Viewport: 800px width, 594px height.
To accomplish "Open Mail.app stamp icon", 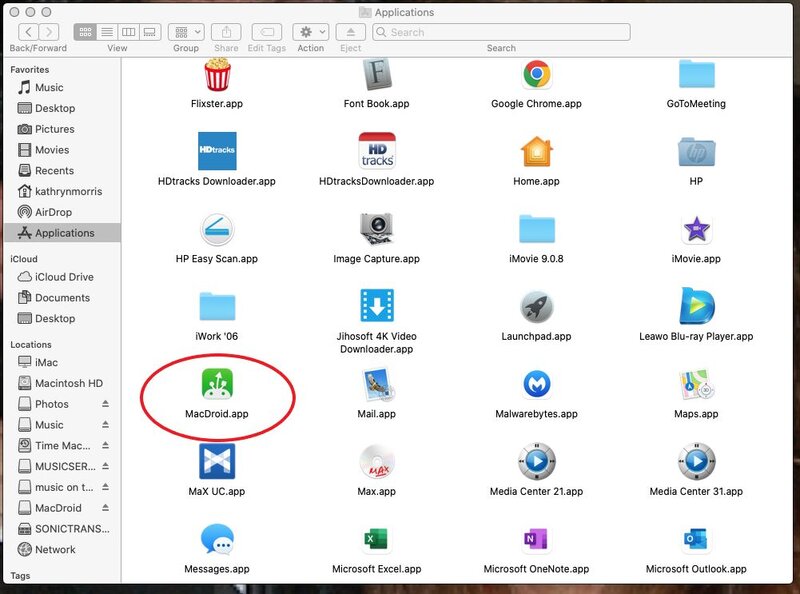I will coord(377,384).
